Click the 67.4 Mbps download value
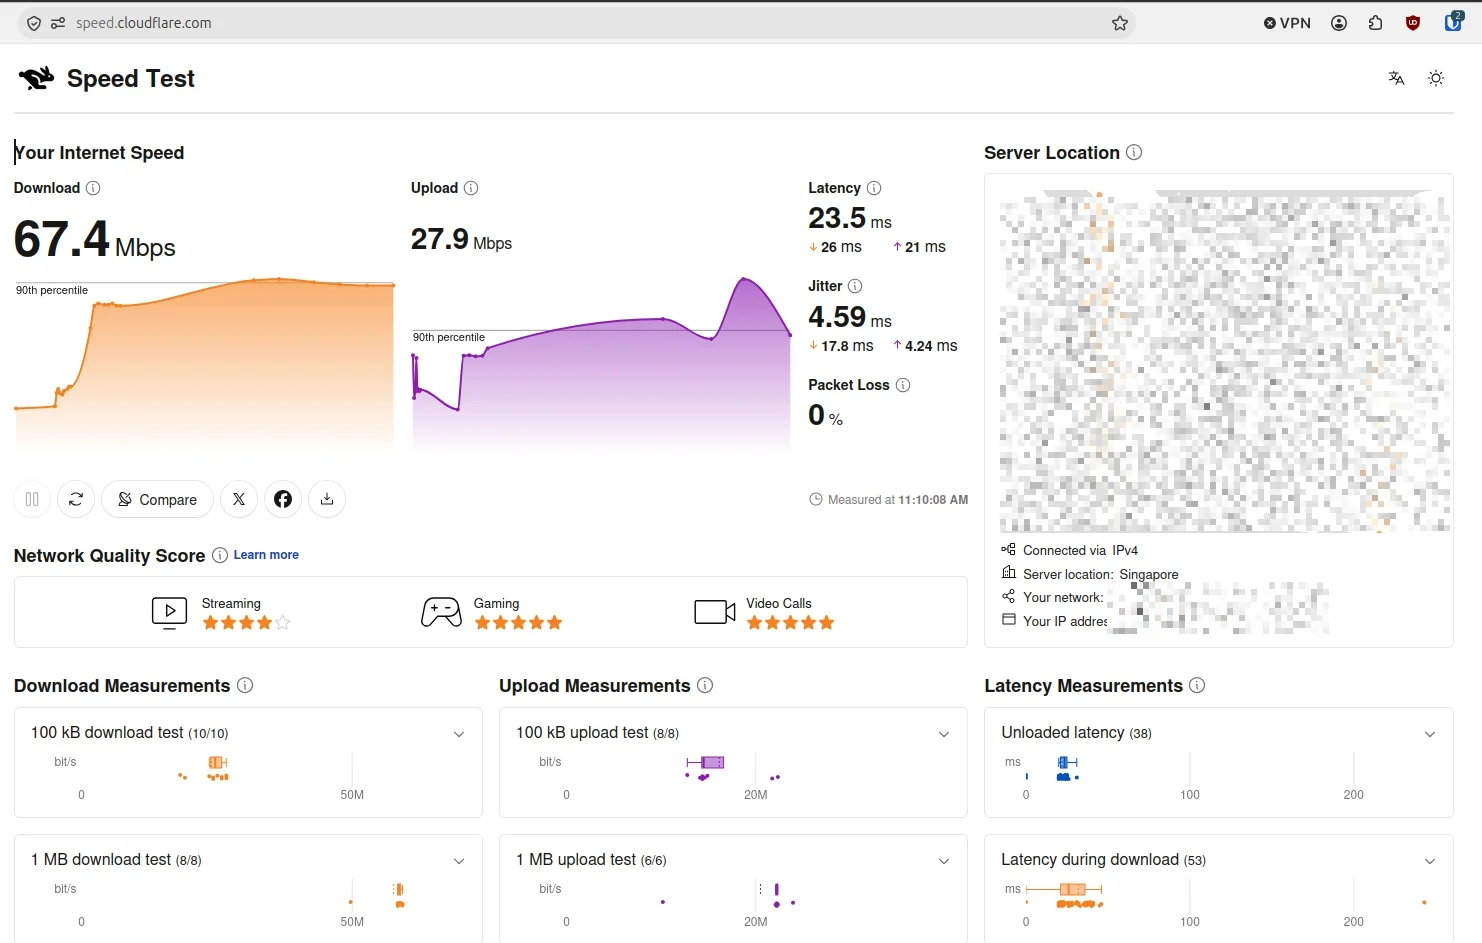1482x943 pixels. coord(95,240)
